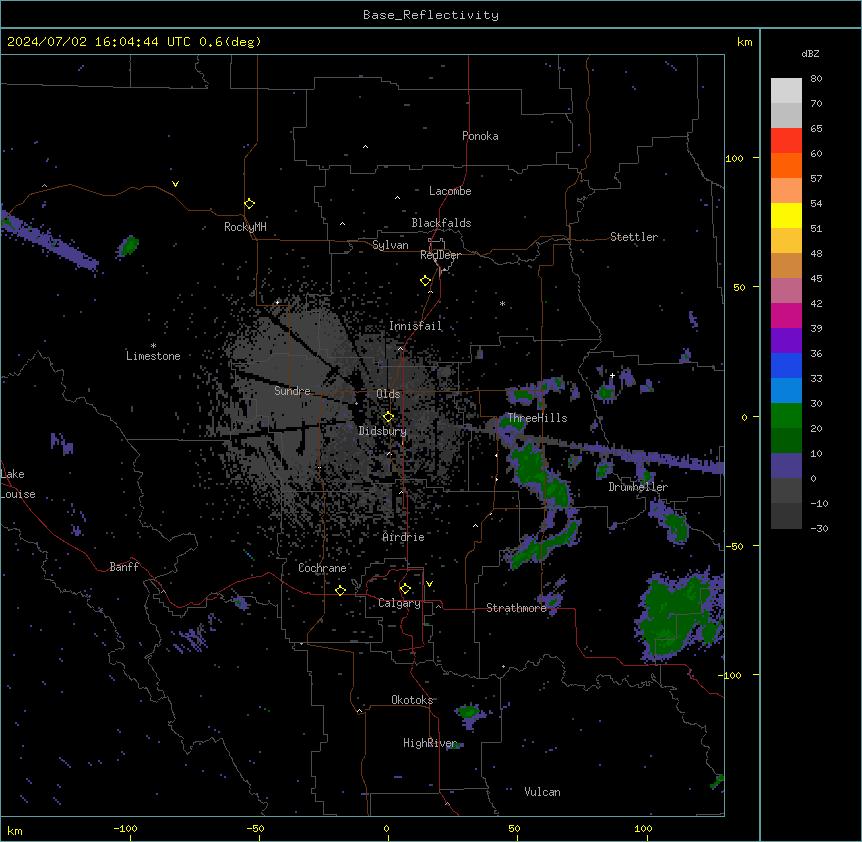Click the Blackfalds city label
862x842 pixels.
(441, 223)
